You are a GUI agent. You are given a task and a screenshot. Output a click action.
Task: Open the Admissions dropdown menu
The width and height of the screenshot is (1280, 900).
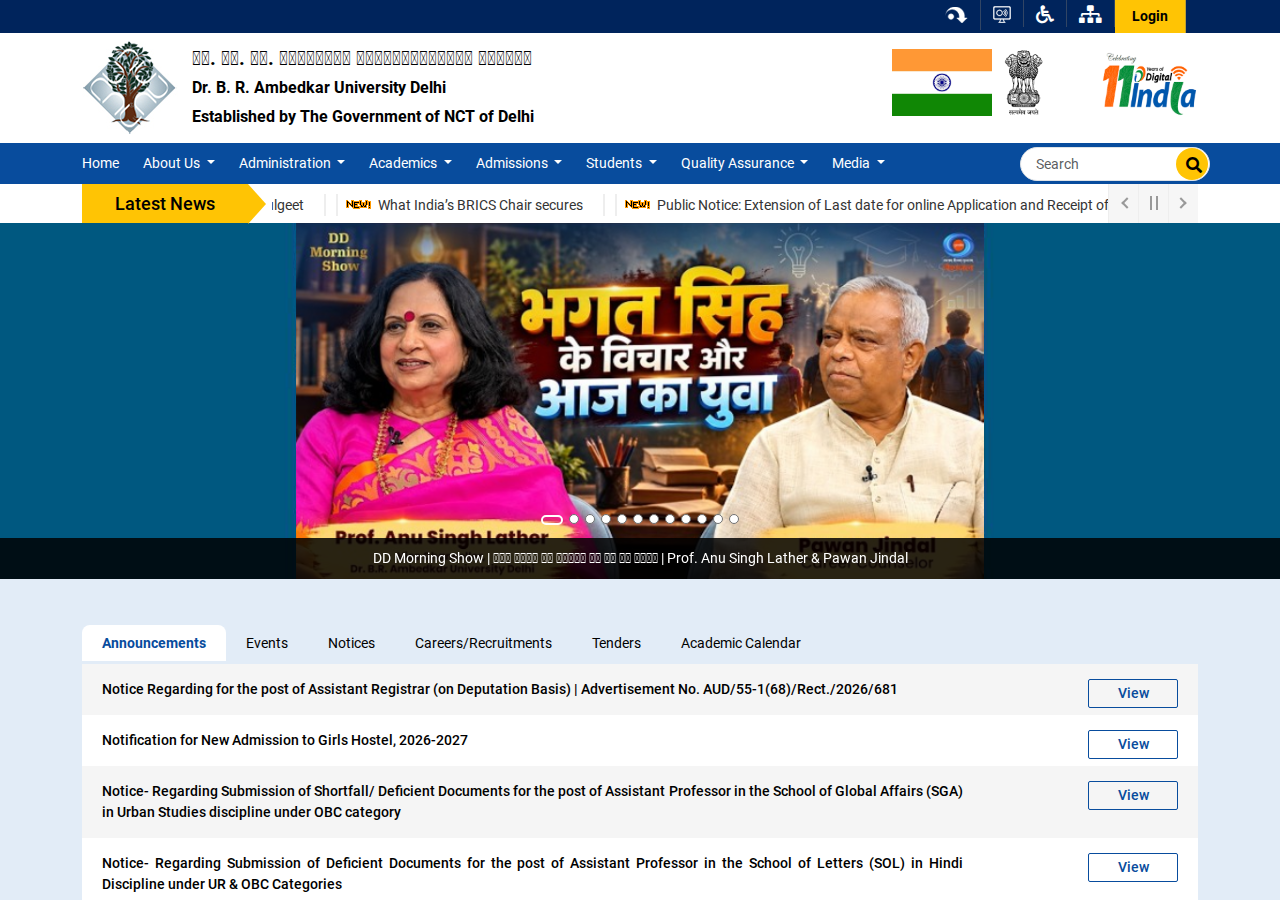519,163
